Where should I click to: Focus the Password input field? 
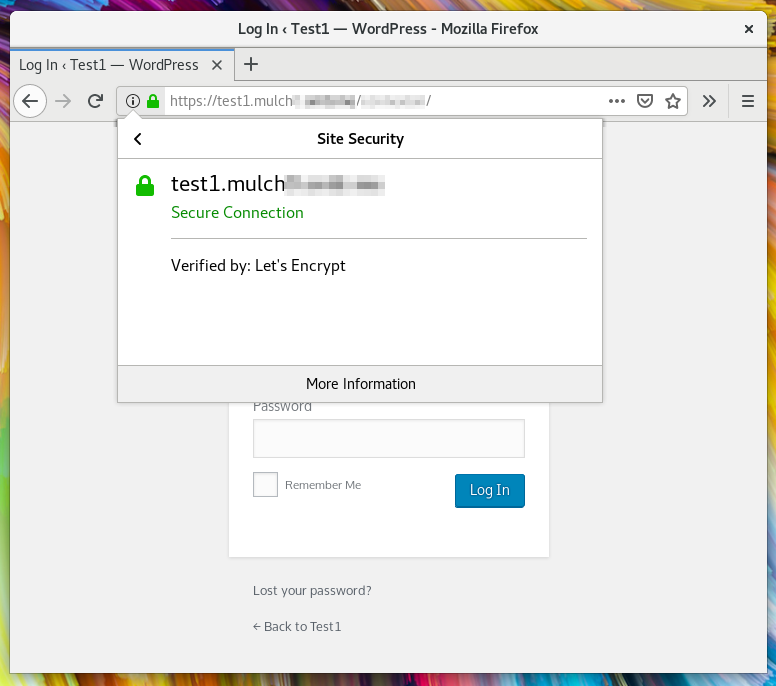coord(389,439)
